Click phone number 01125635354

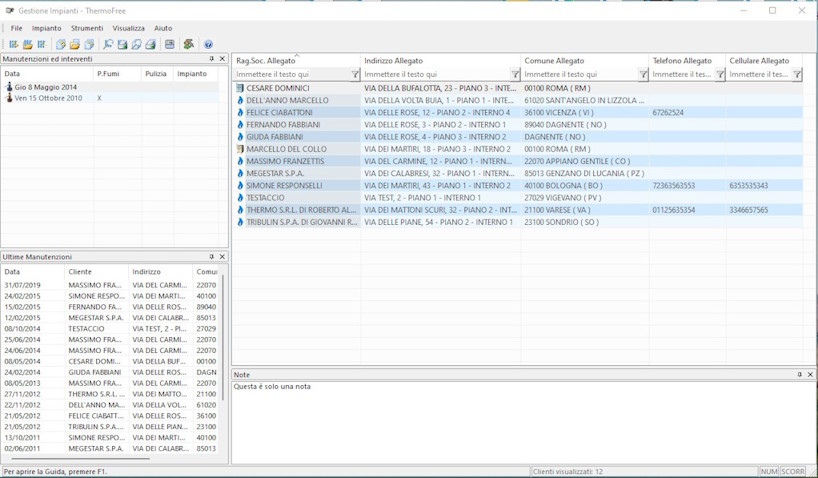[673, 210]
